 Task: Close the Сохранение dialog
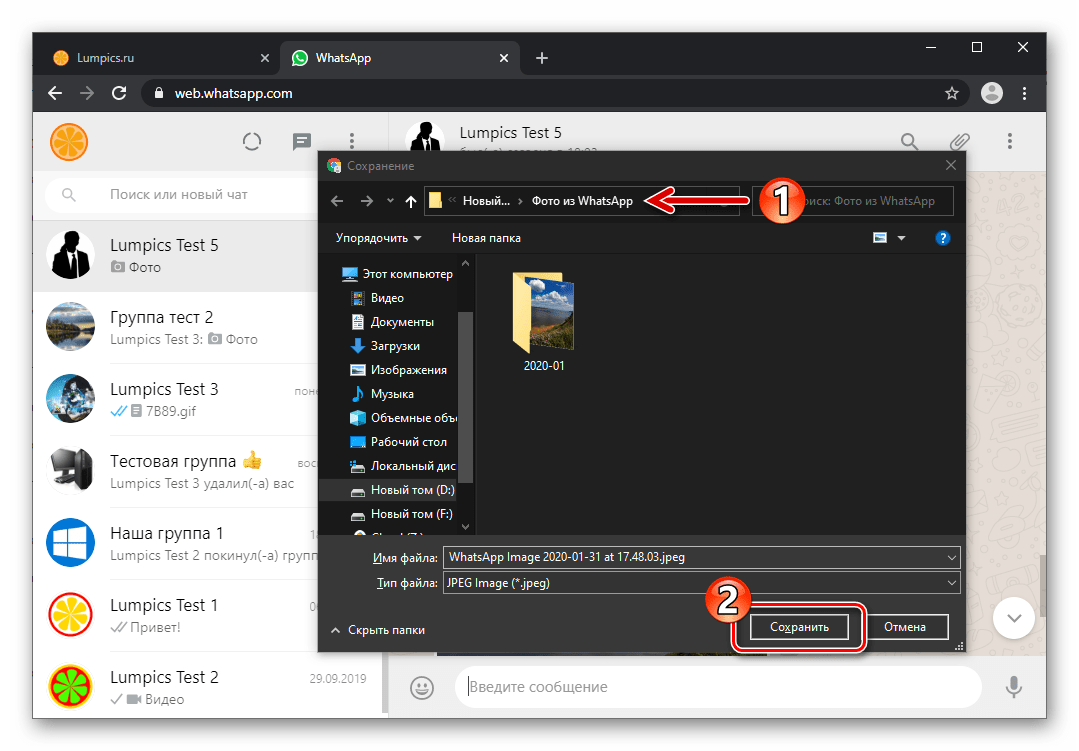click(x=950, y=165)
